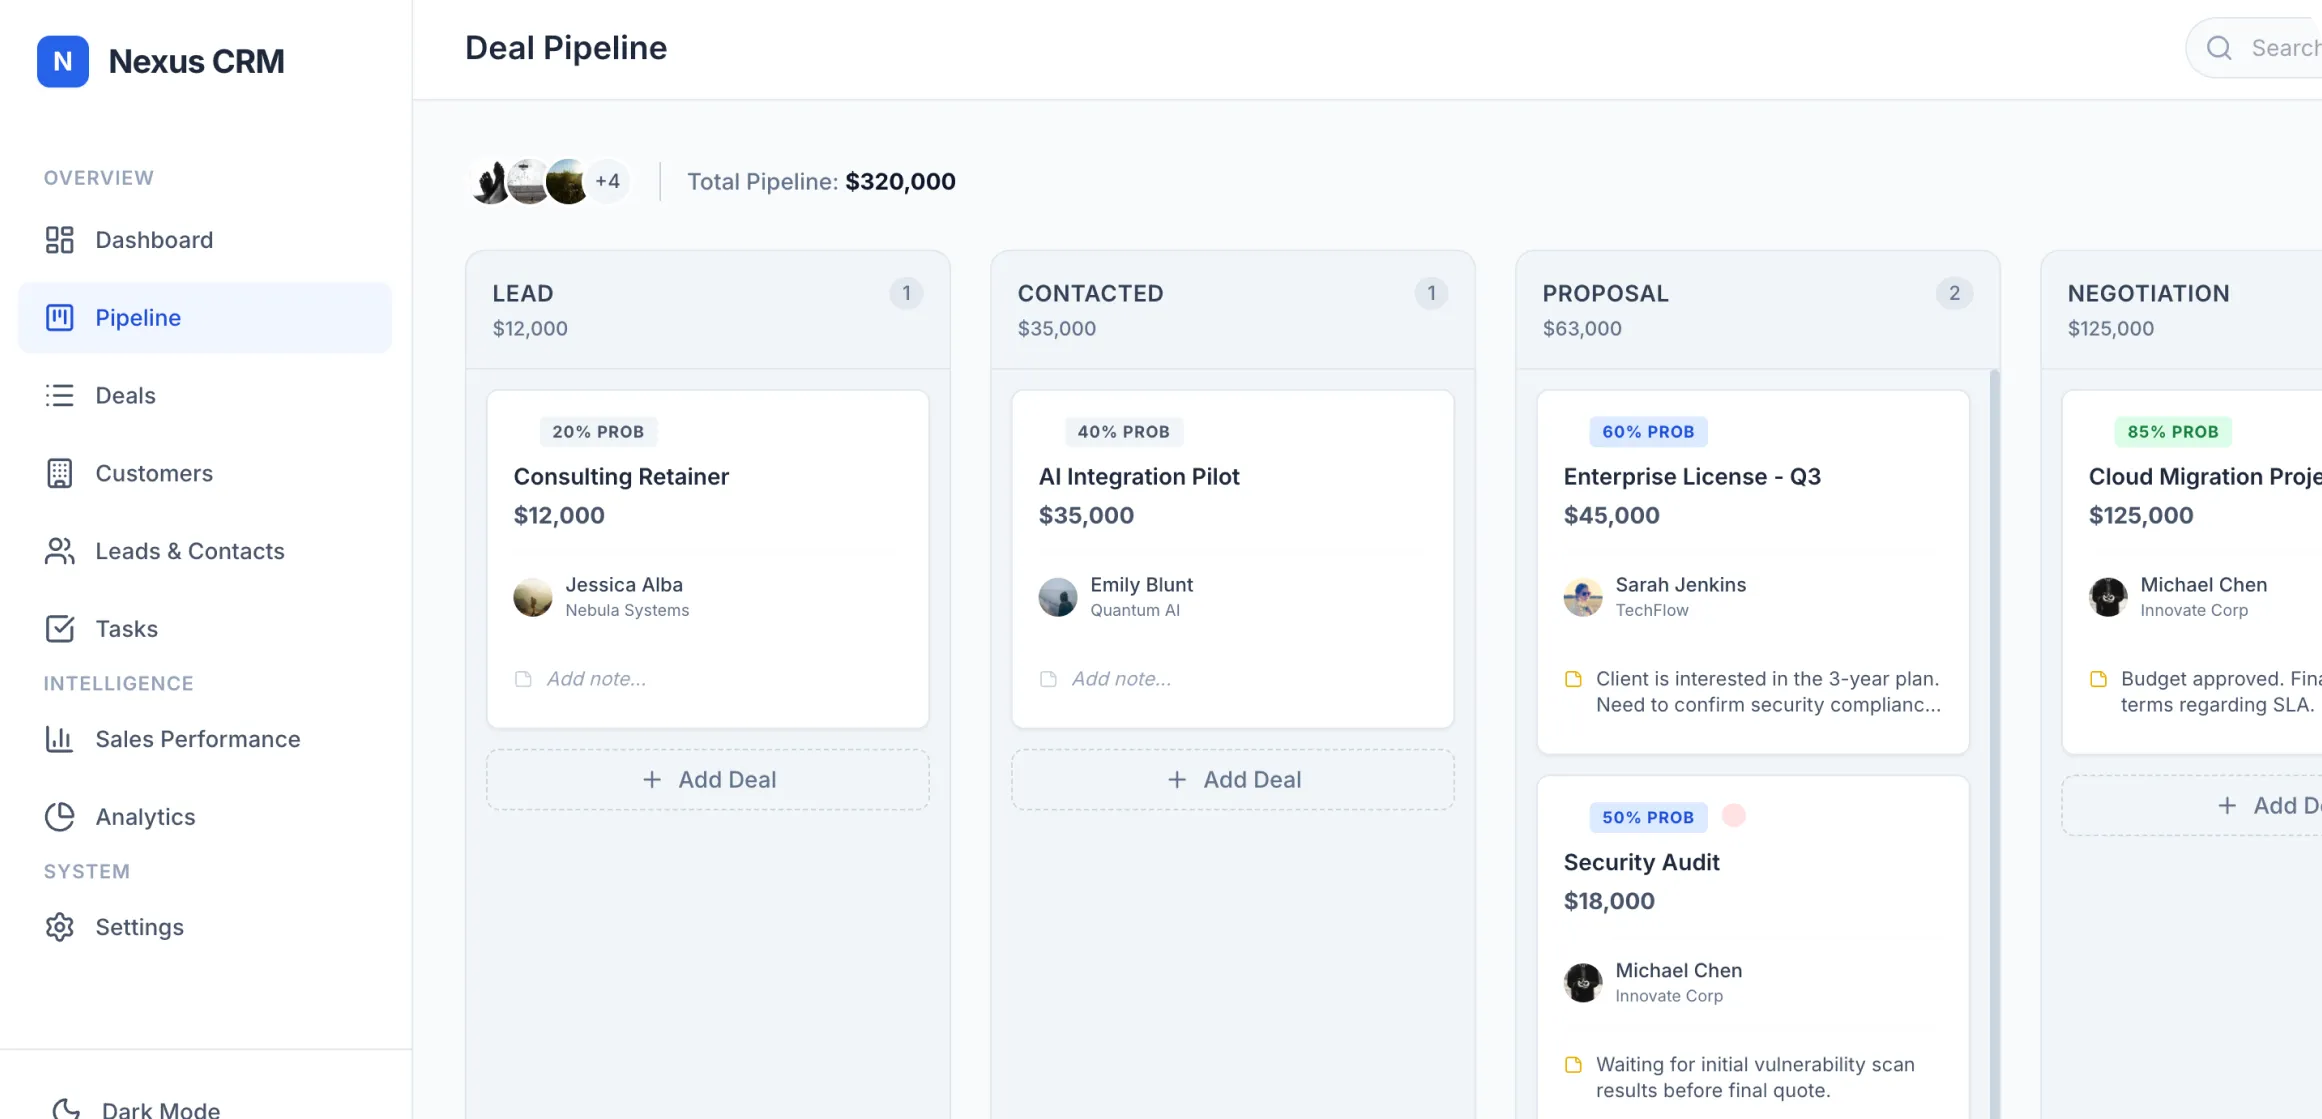Image resolution: width=2322 pixels, height=1119 pixels.
Task: Click the deal count badge on Proposal column
Action: [1955, 293]
